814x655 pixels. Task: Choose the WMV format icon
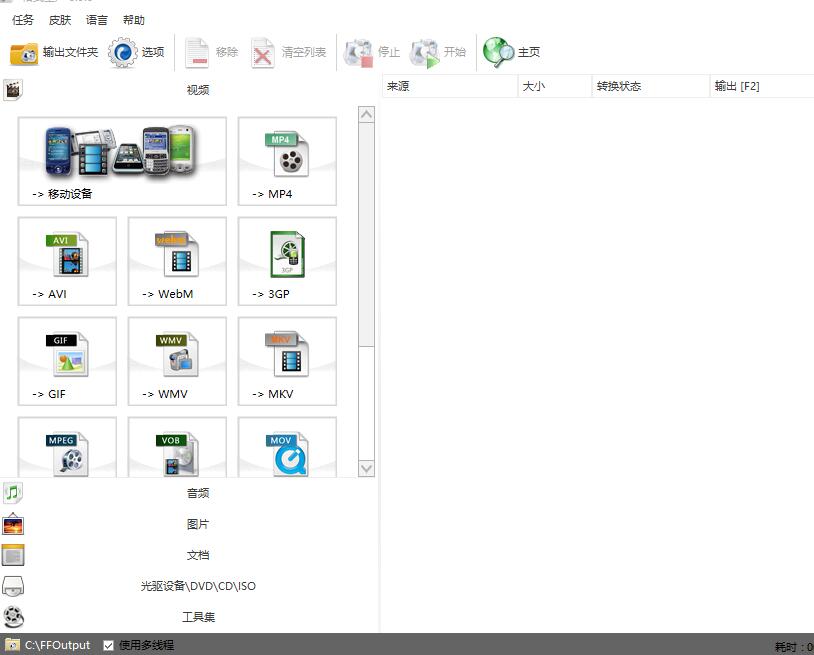coord(177,360)
